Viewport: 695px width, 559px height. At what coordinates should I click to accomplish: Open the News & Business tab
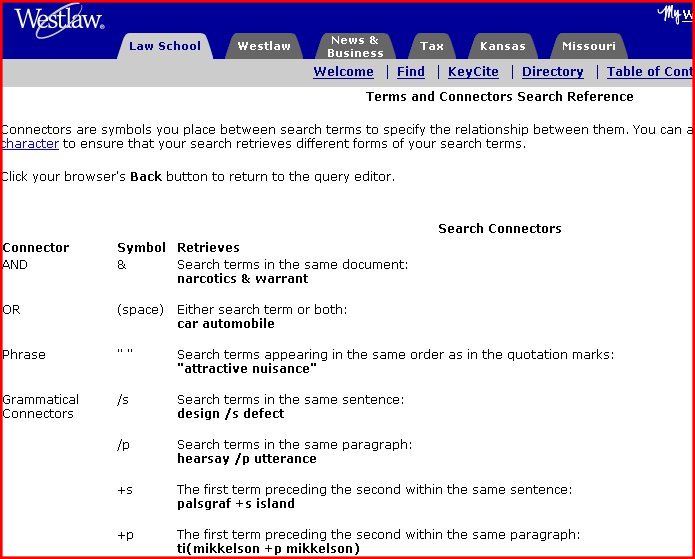355,46
